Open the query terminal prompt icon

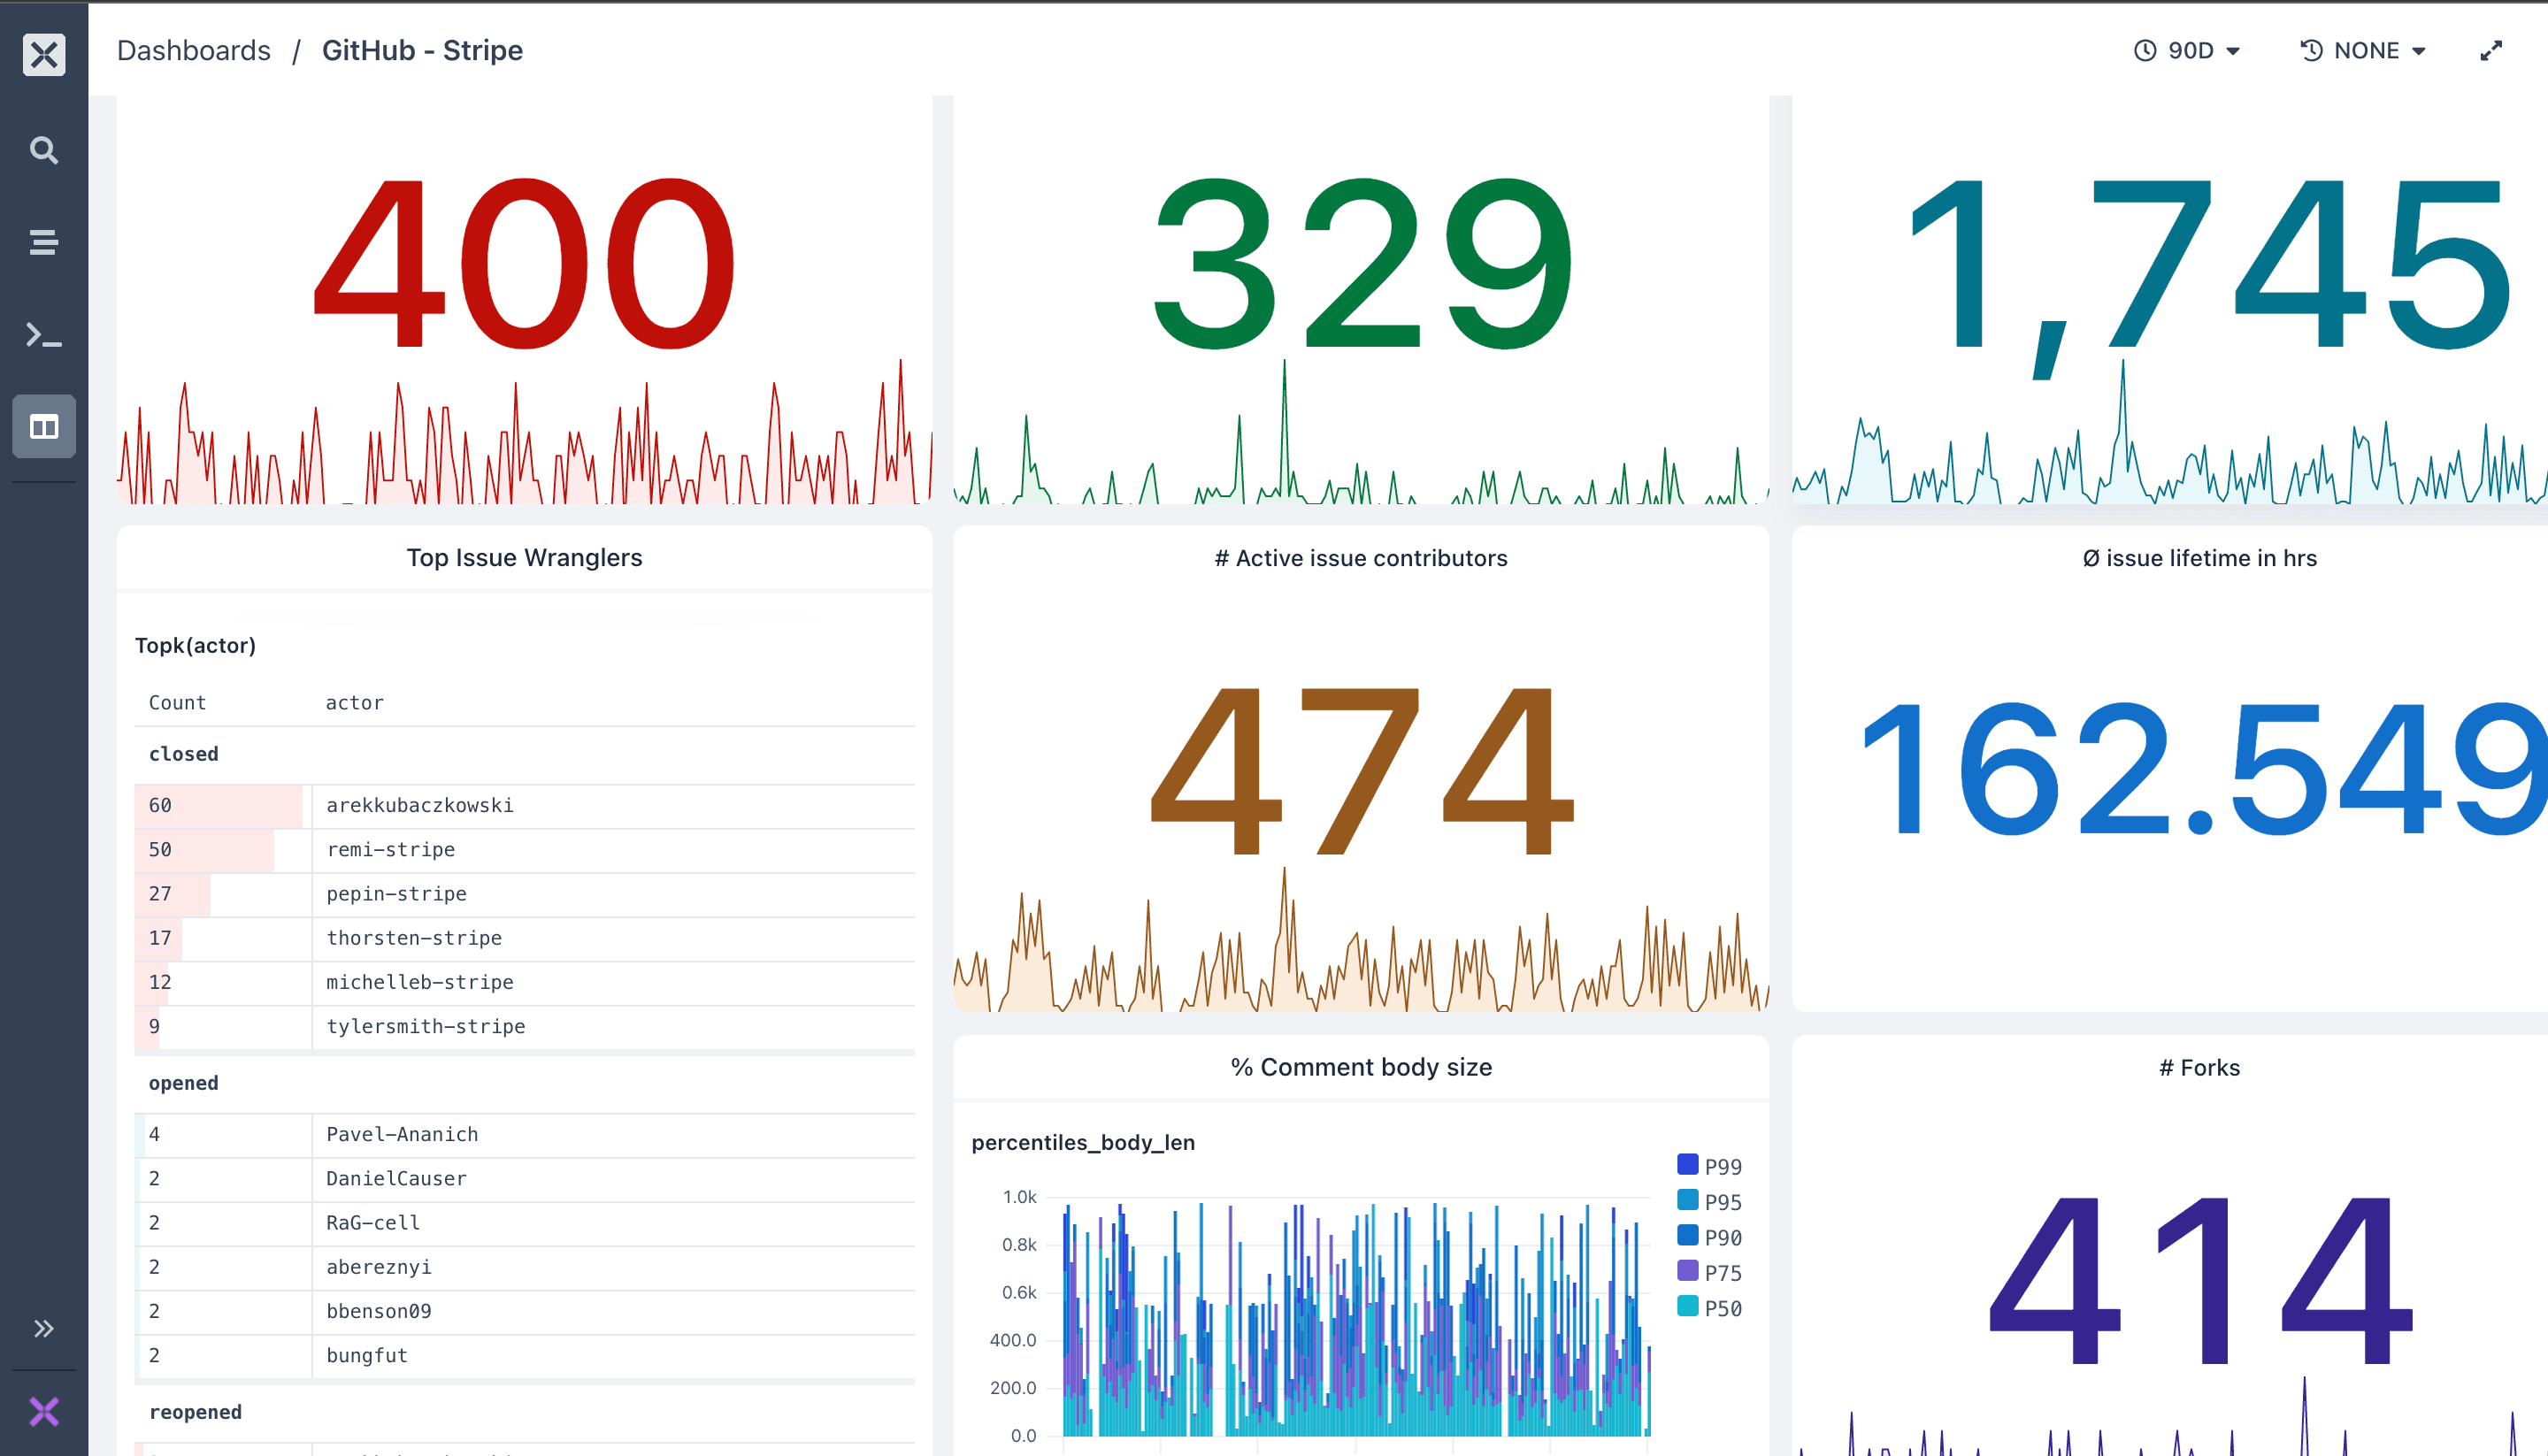tap(44, 335)
